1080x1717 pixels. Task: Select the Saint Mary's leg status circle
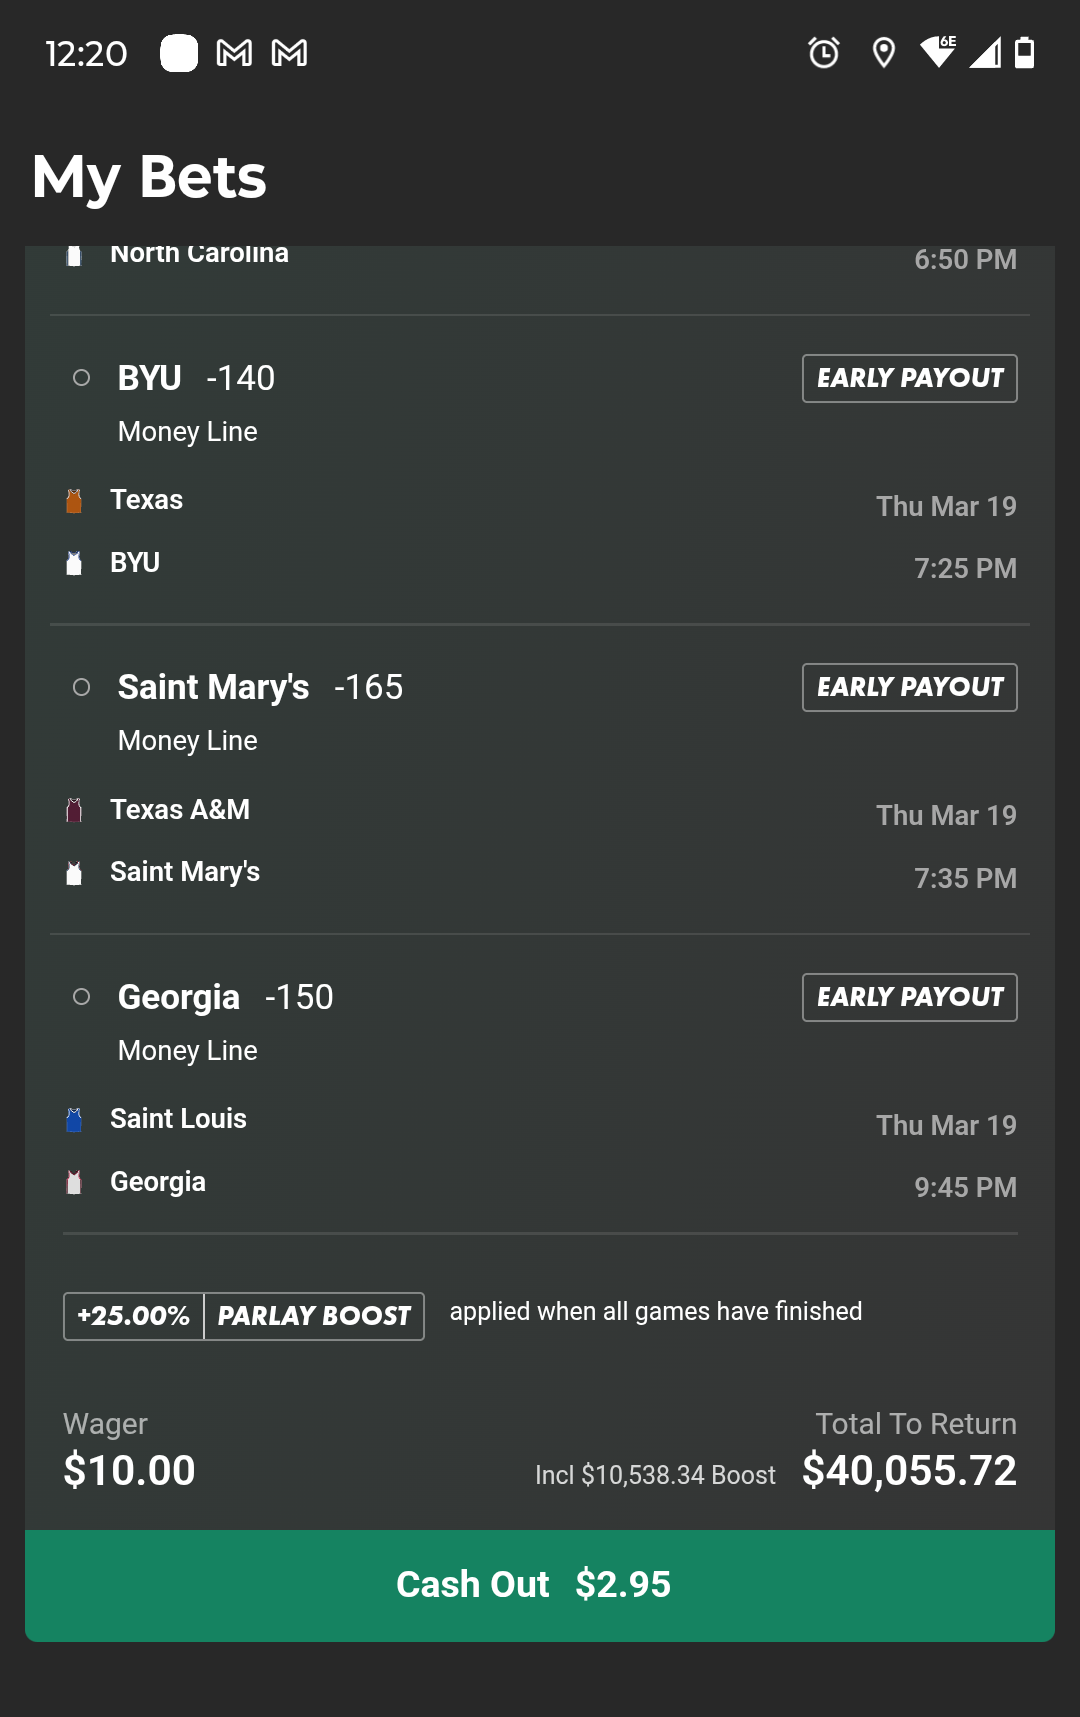82,687
